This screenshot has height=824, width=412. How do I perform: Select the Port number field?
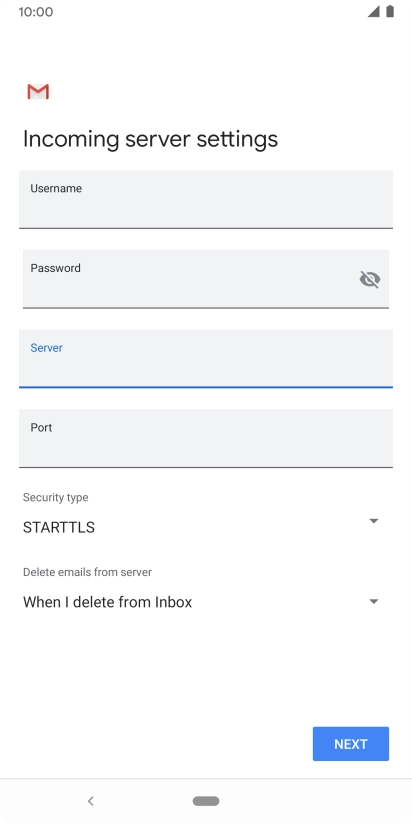(206, 438)
